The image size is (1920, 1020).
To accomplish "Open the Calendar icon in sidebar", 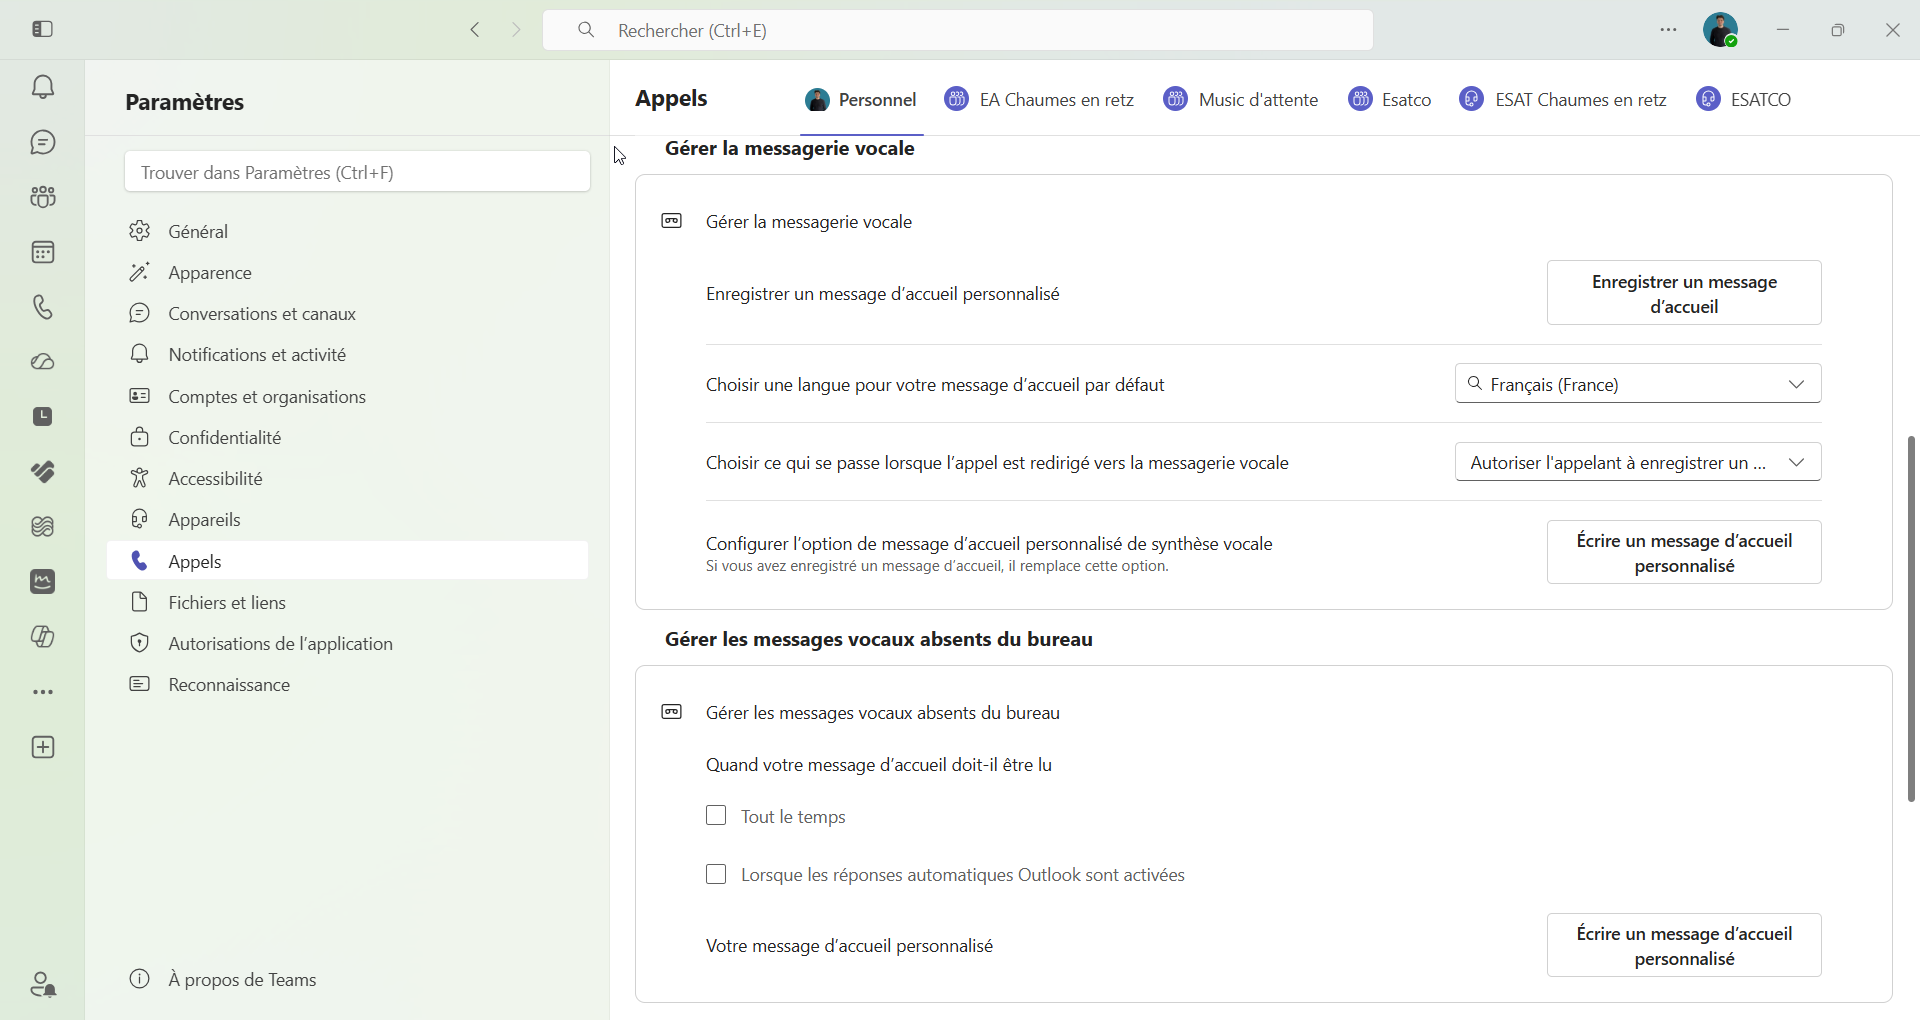I will (43, 252).
